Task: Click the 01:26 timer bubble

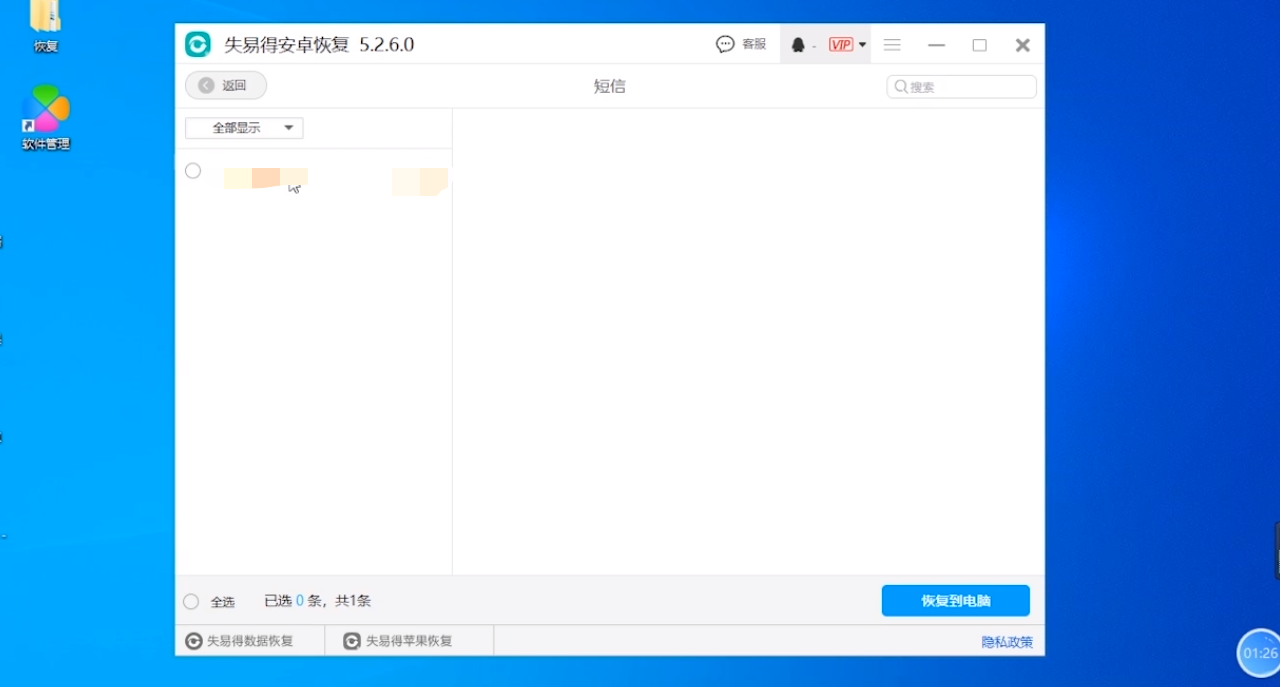Action: [x=1259, y=653]
